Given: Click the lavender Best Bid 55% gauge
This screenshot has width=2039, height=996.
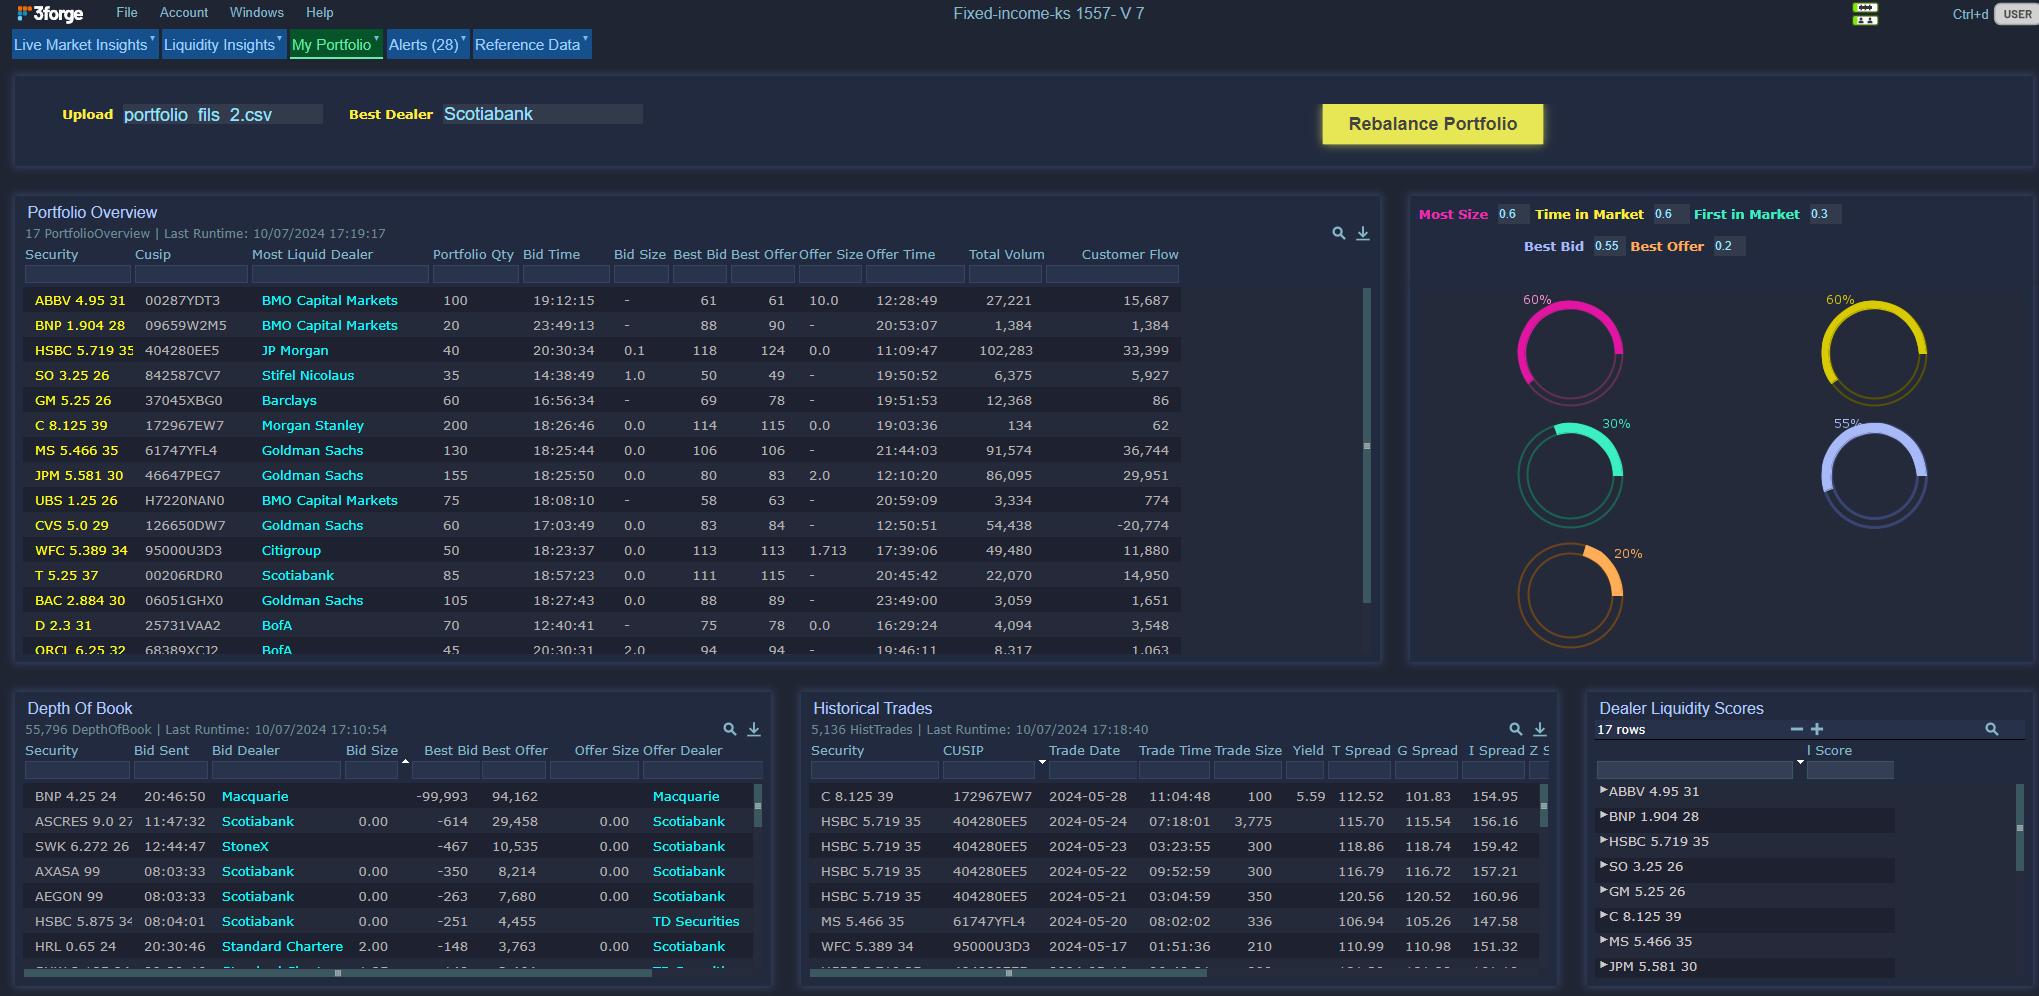Looking at the screenshot, I should tap(1874, 475).
